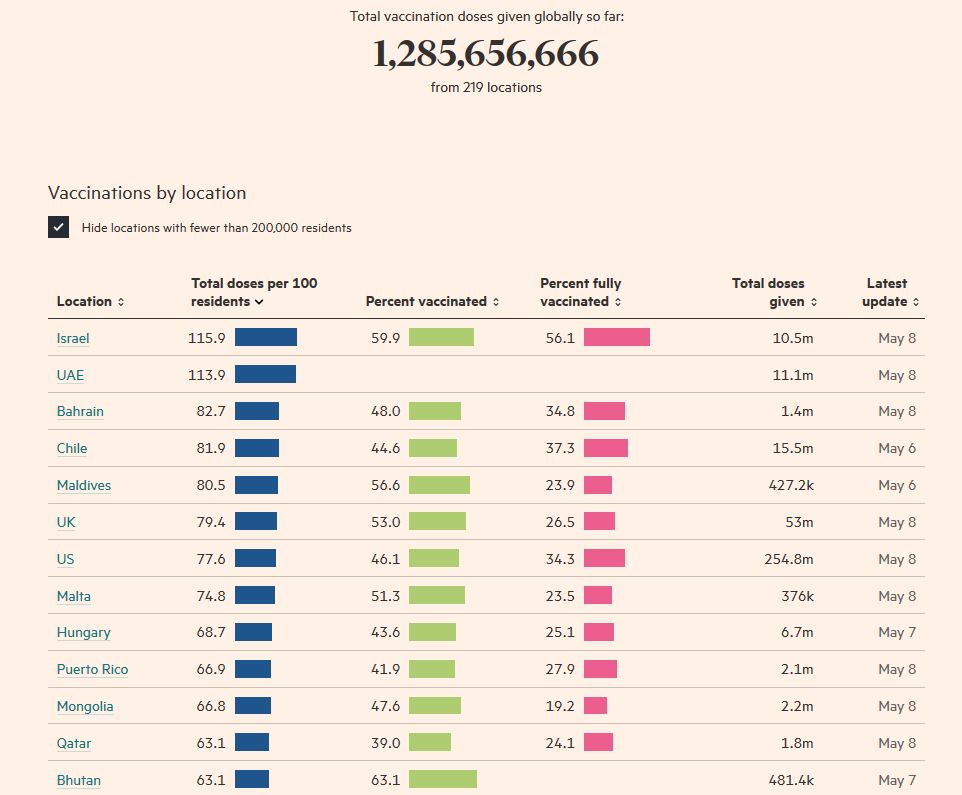Sort by Latest update column
Screen dimensions: 962x795
[890, 292]
